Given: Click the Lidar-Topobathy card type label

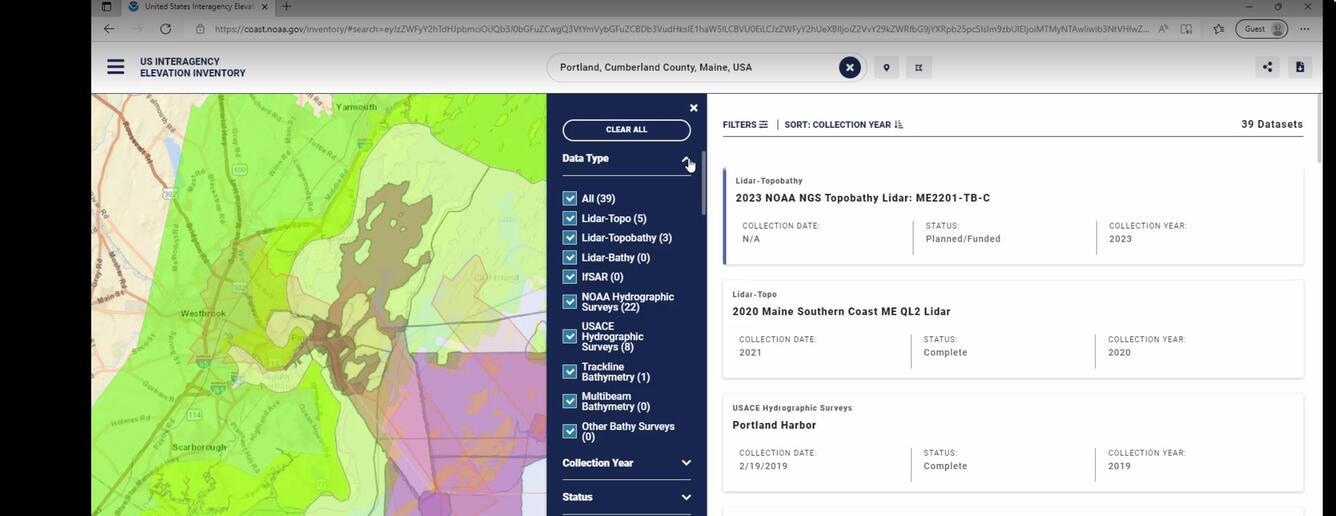Looking at the screenshot, I should [x=769, y=181].
